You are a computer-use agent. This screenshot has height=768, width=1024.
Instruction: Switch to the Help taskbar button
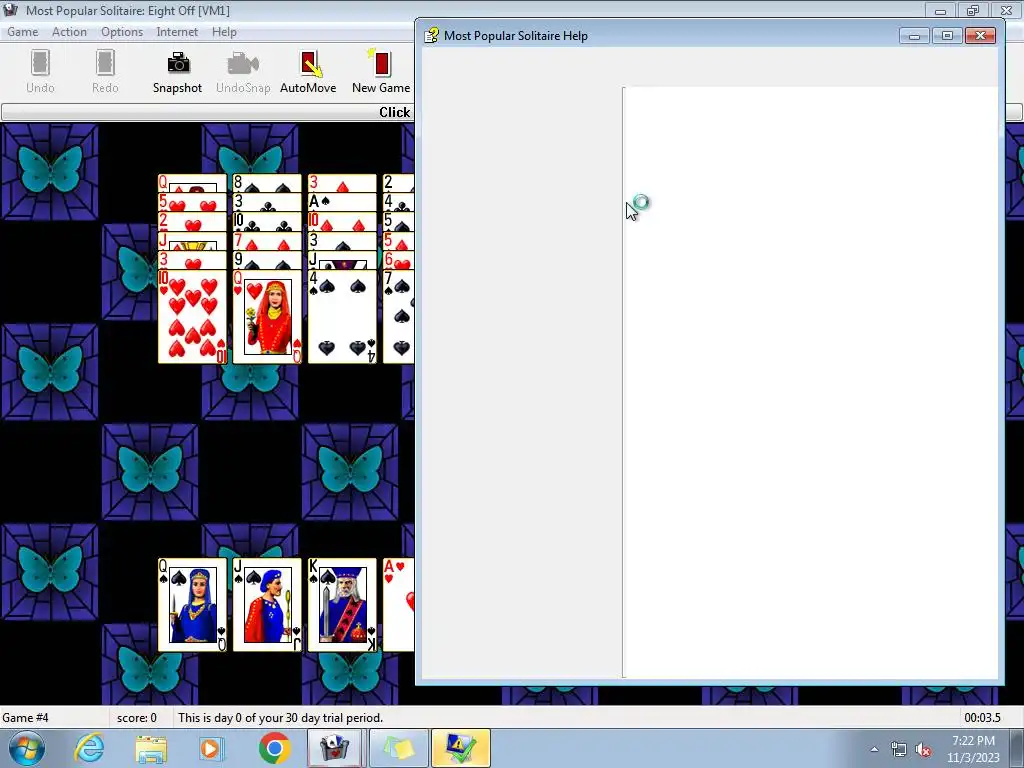[460, 748]
